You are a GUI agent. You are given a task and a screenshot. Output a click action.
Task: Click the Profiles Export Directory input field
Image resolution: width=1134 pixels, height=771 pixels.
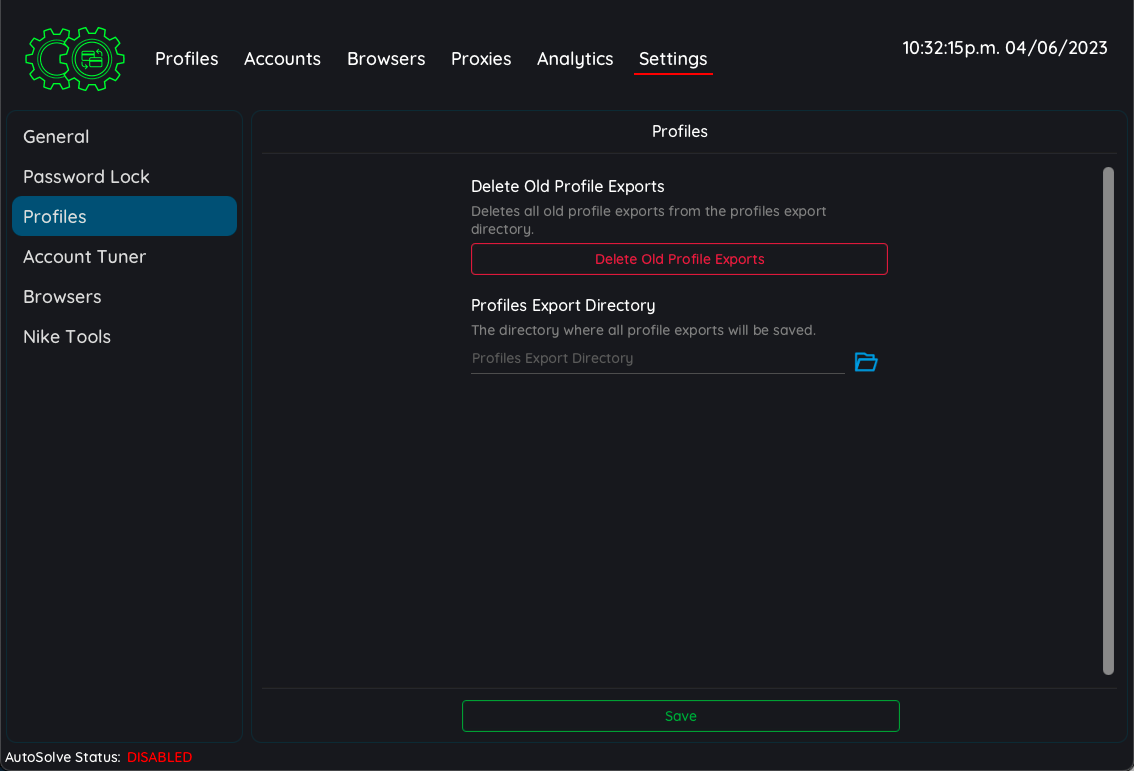pos(655,358)
